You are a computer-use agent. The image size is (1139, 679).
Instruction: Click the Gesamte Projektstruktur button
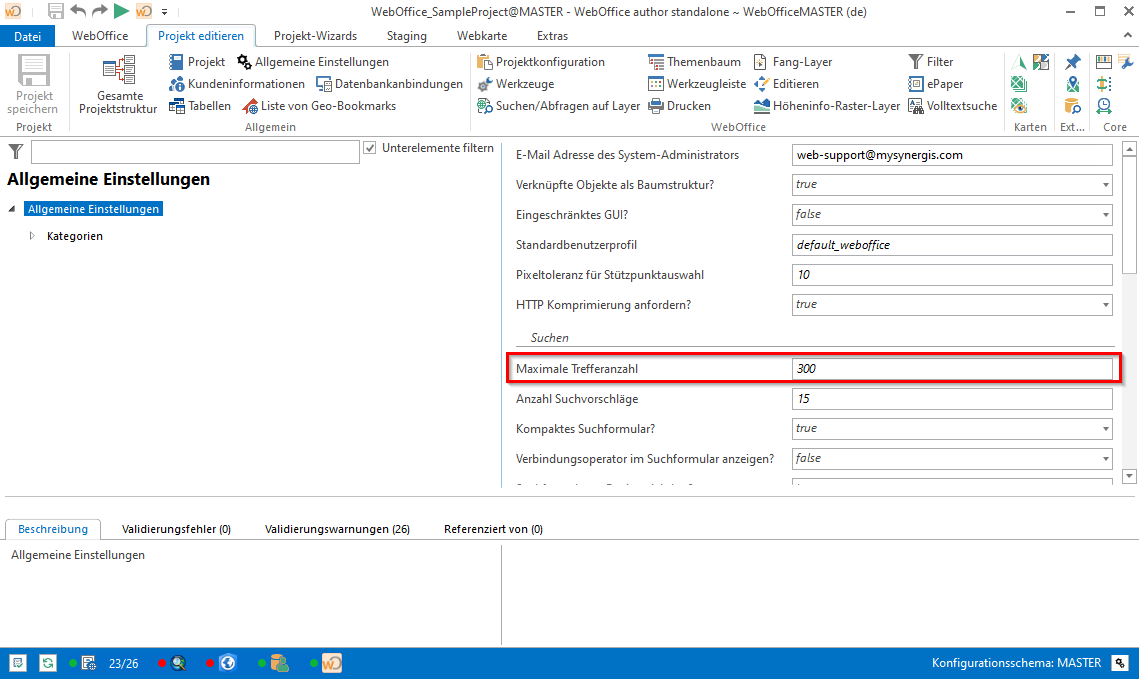pyautogui.click(x=120, y=85)
